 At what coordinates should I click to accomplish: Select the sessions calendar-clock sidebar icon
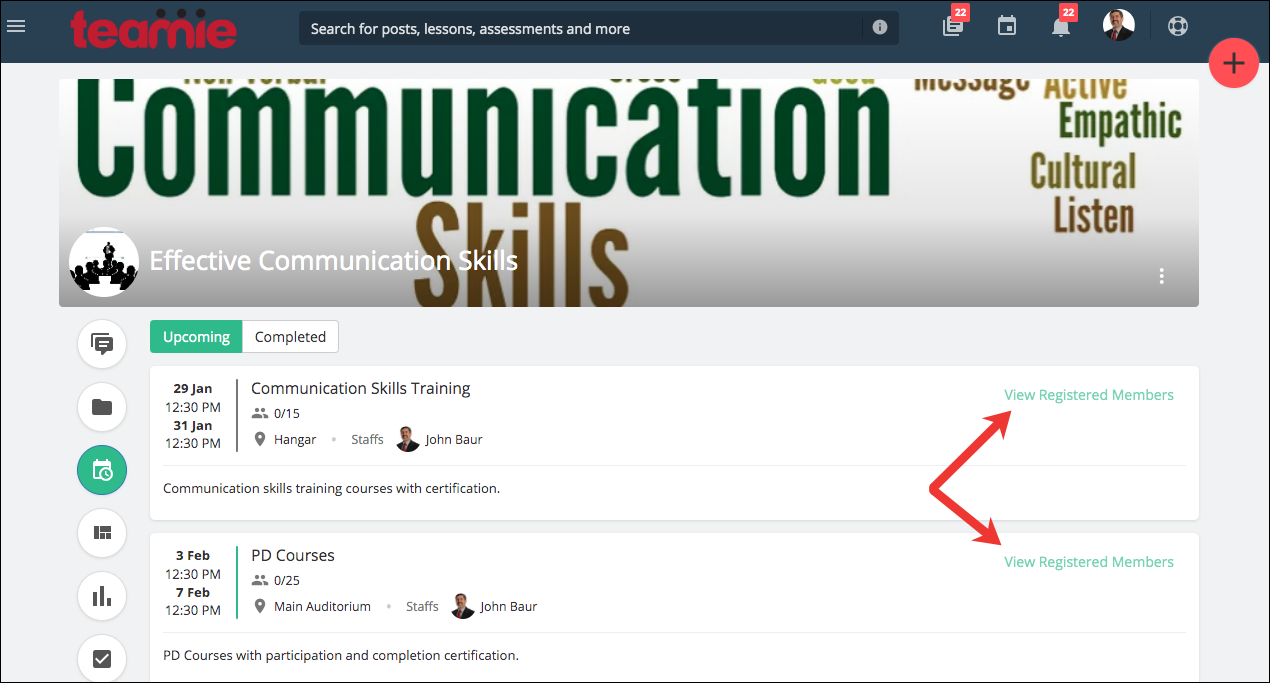point(102,470)
